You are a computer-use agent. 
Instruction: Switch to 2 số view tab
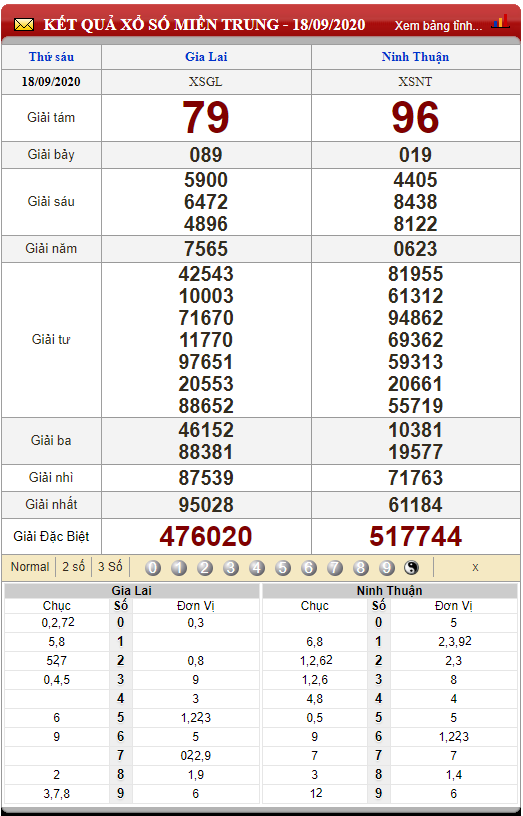coord(73,567)
